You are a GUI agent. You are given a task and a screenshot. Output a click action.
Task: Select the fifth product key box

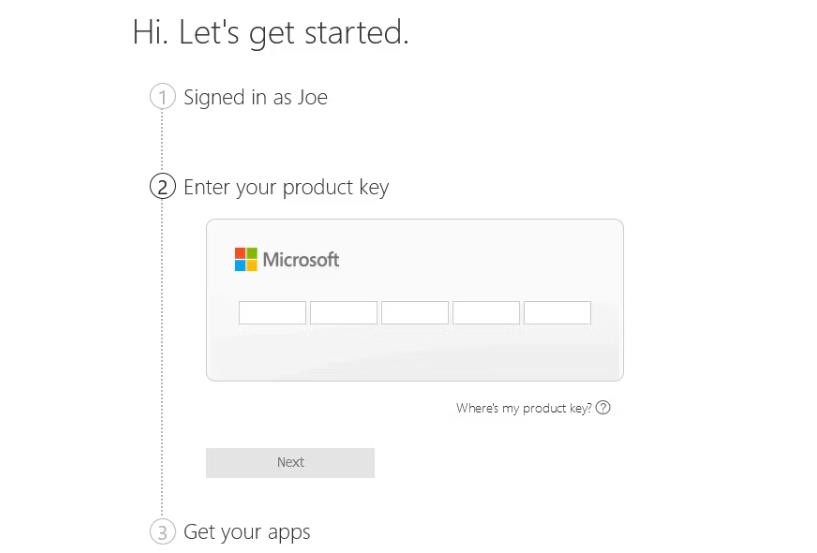[558, 313]
